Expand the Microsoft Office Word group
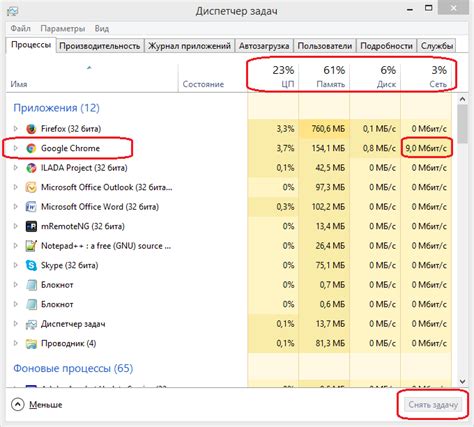The image size is (474, 427). (15, 206)
